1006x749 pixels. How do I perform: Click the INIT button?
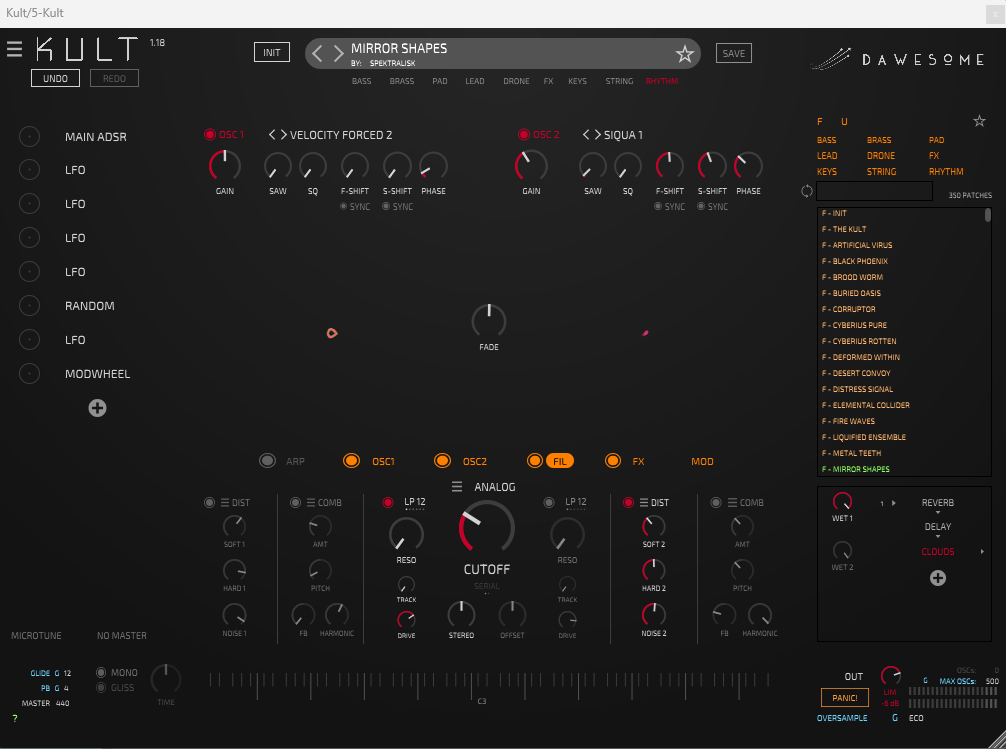coord(272,53)
